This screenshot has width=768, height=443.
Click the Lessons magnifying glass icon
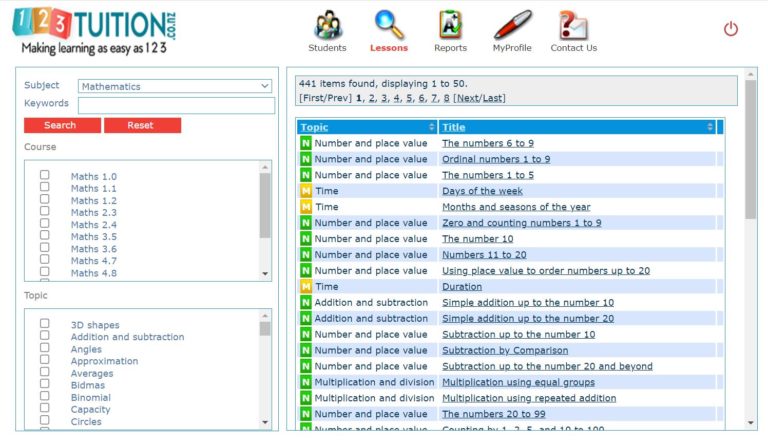tap(389, 25)
